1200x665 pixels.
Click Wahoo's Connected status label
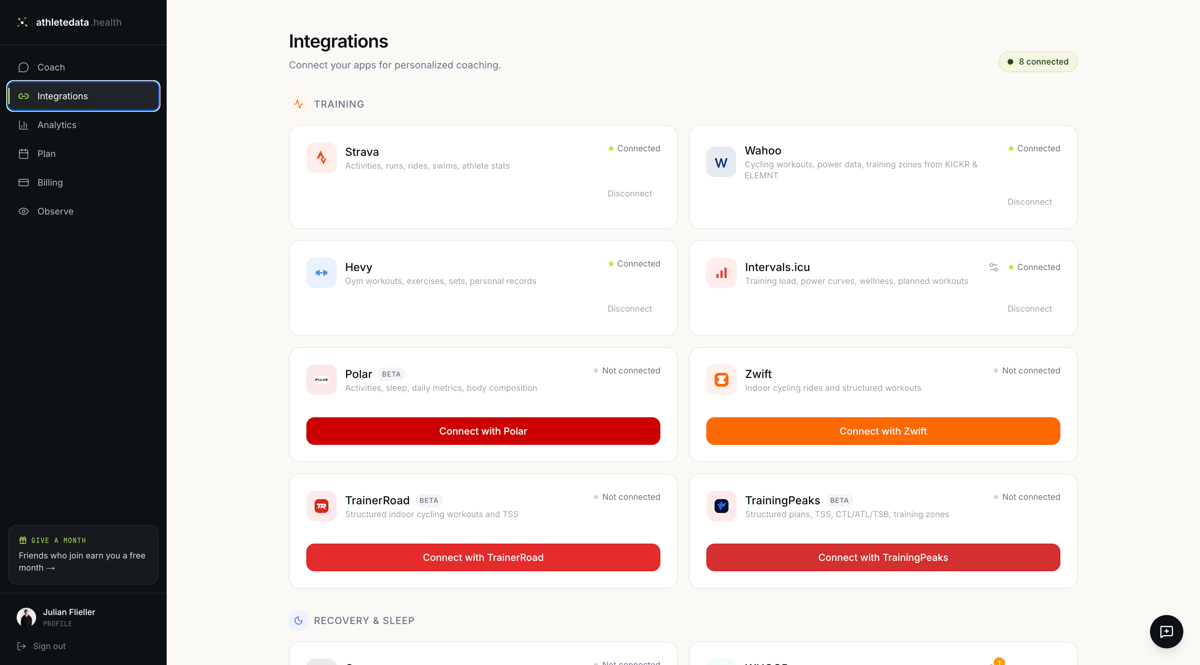(1034, 149)
